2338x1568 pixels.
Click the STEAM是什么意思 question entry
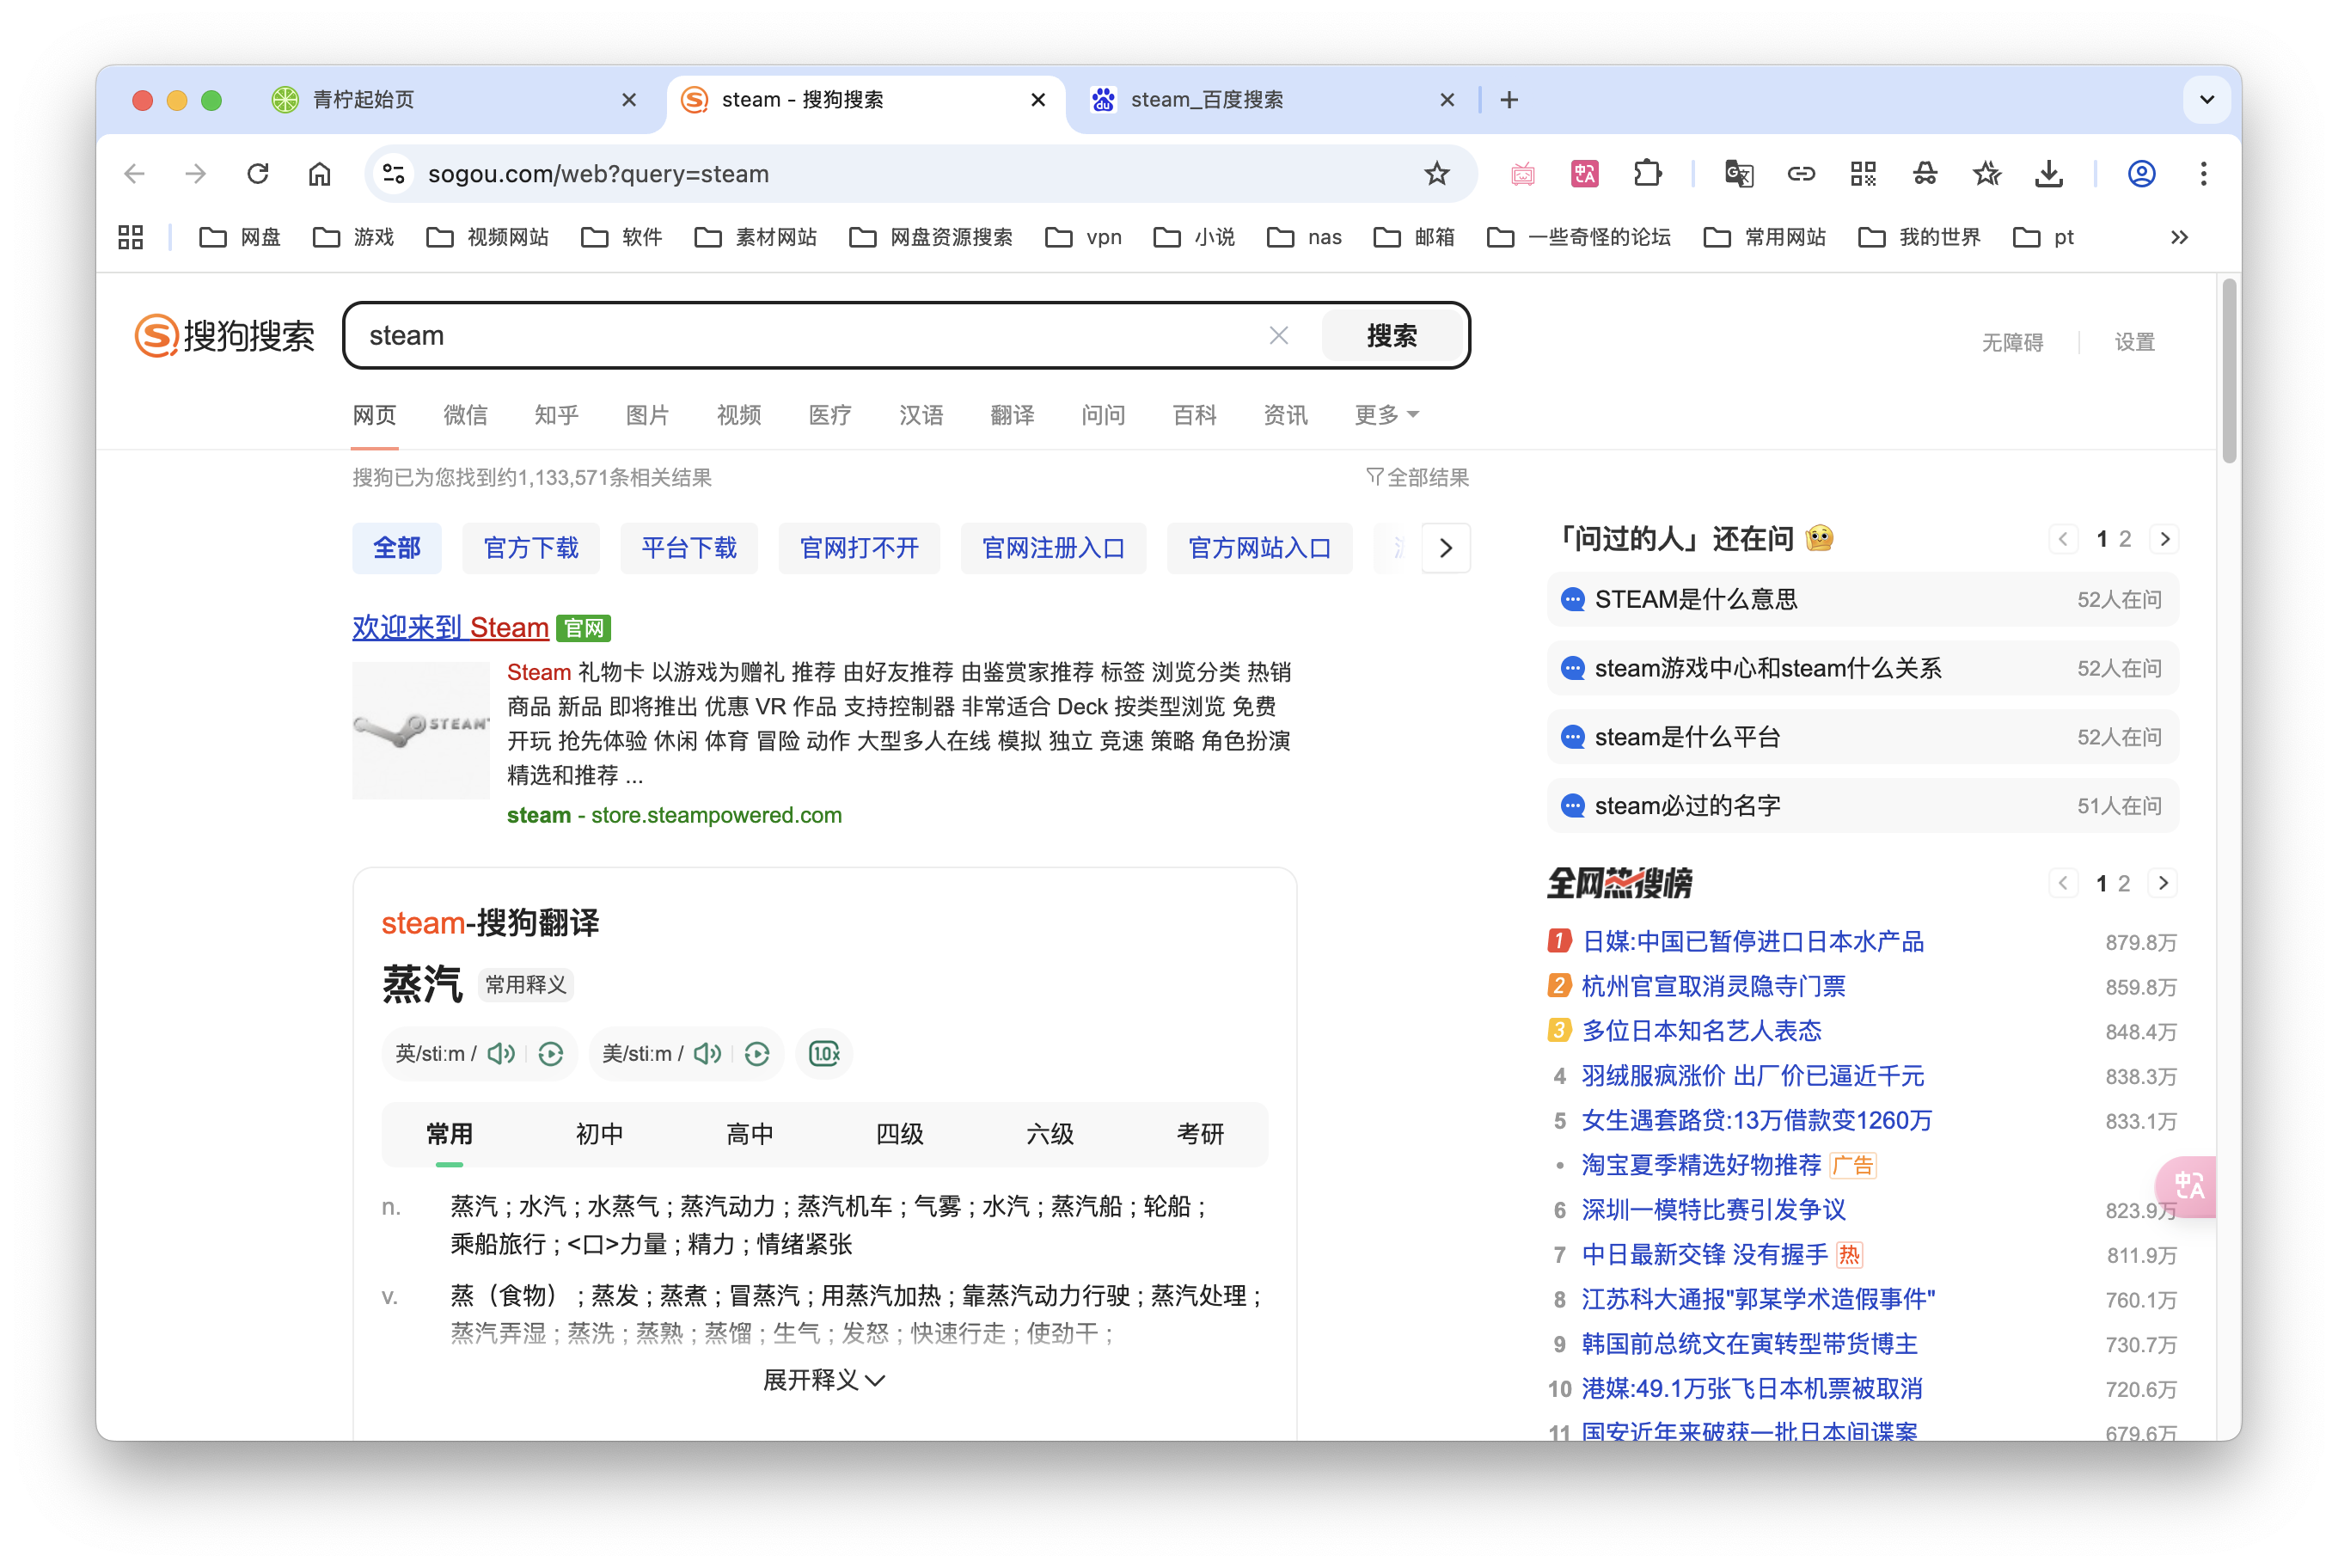click(x=1697, y=599)
